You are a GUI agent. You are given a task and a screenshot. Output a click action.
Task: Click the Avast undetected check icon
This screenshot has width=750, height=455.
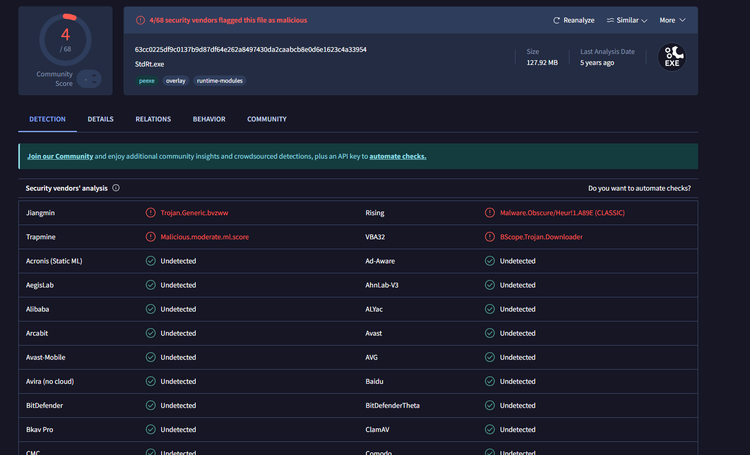pyautogui.click(x=490, y=333)
